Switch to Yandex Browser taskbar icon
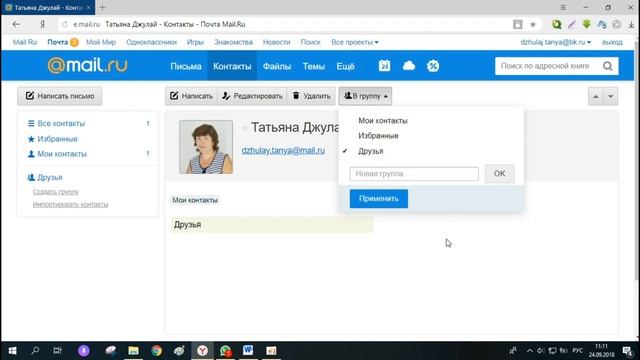This screenshot has width=640, height=360. (202, 351)
